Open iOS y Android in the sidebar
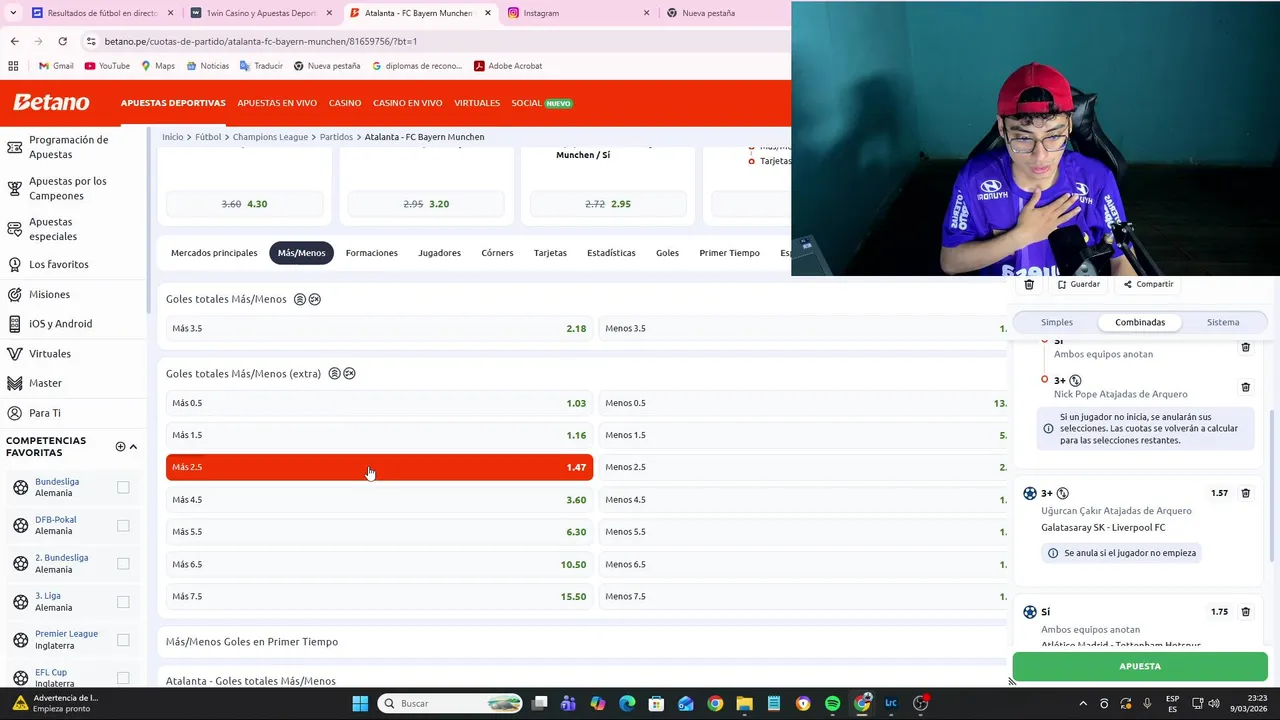This screenshot has height=720, width=1280. (60, 324)
